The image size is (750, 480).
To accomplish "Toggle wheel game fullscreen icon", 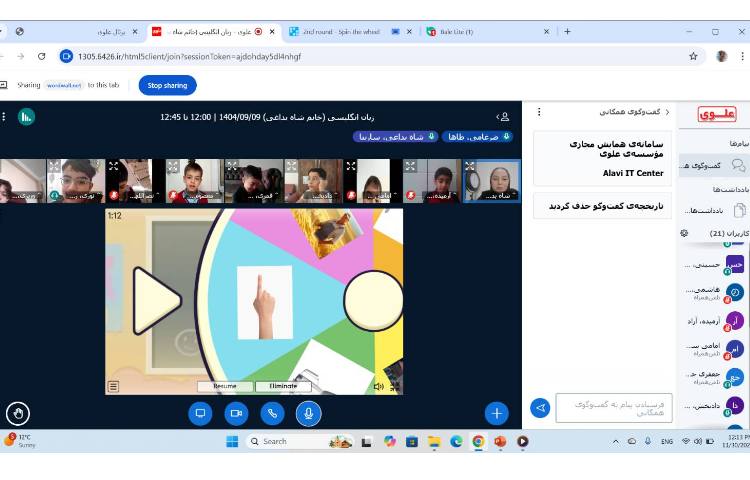I will pos(395,387).
